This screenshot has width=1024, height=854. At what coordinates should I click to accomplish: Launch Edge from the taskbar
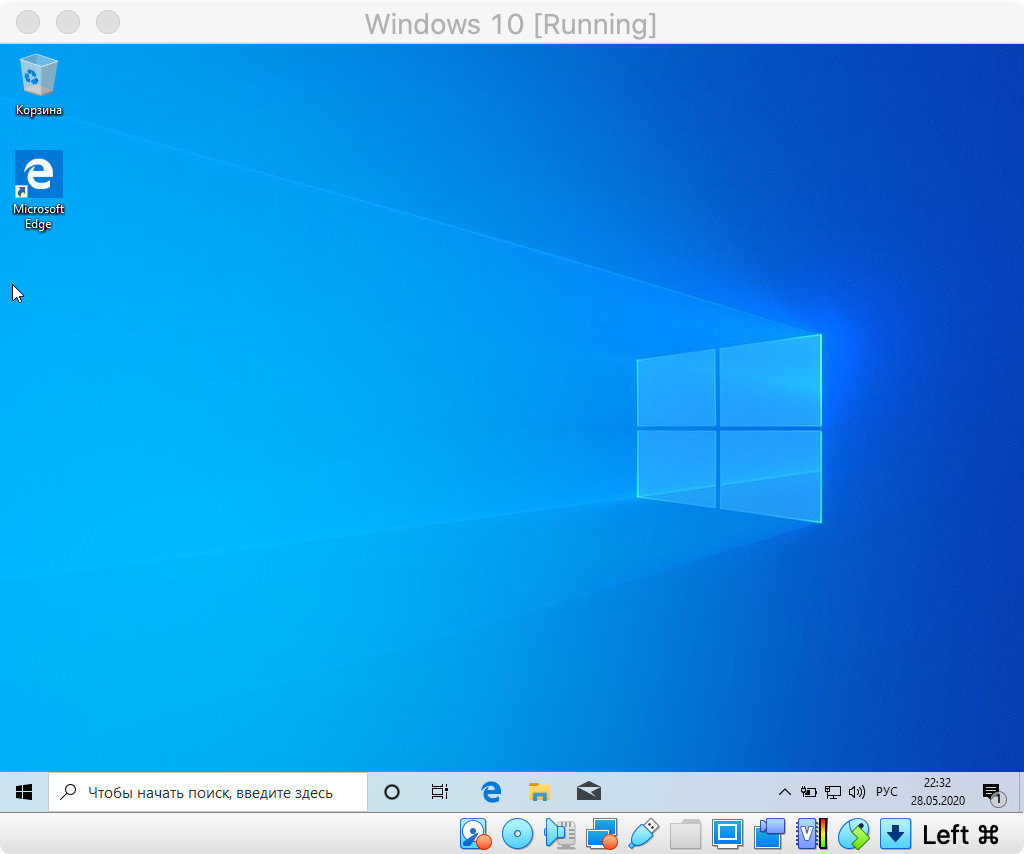pyautogui.click(x=491, y=792)
